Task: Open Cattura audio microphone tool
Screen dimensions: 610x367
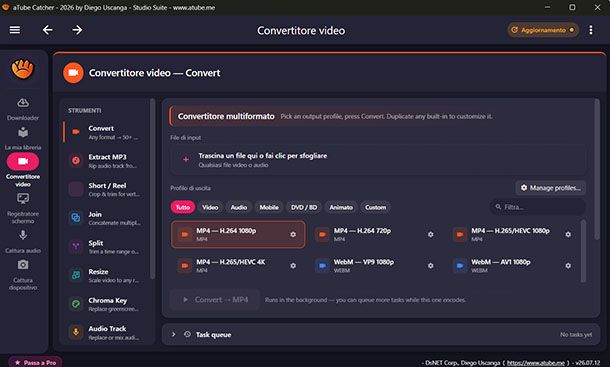Action: pyautogui.click(x=23, y=241)
